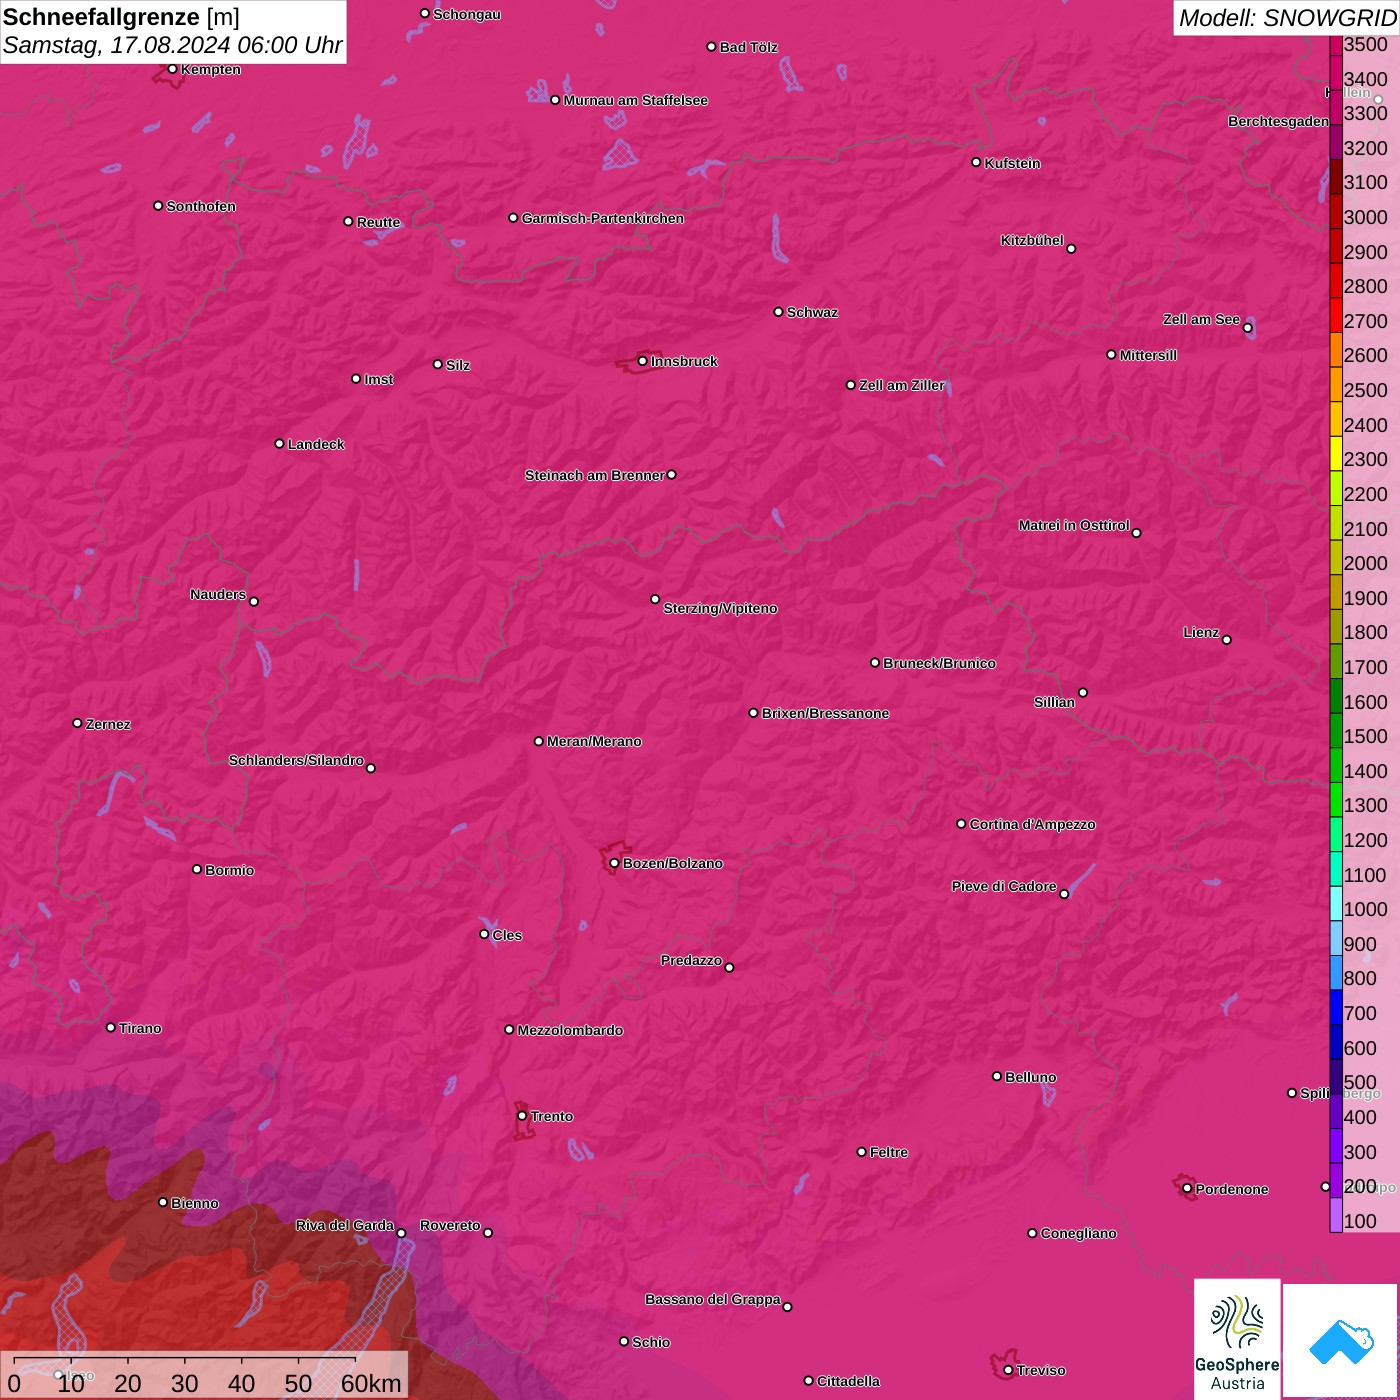Click the 'Silz' label
1400x1400 pixels.
458,365
